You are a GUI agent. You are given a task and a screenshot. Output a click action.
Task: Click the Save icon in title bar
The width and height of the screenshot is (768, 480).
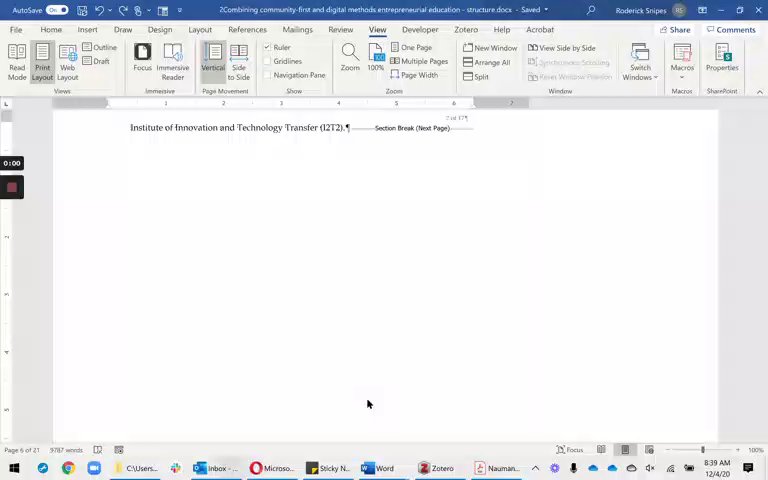pyautogui.click(x=82, y=10)
